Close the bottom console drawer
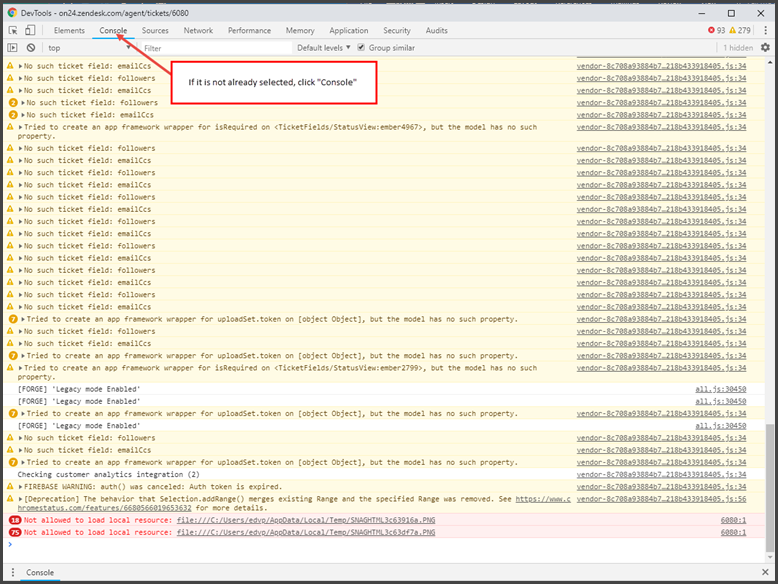Viewport: 778px width, 584px height. [x=766, y=573]
